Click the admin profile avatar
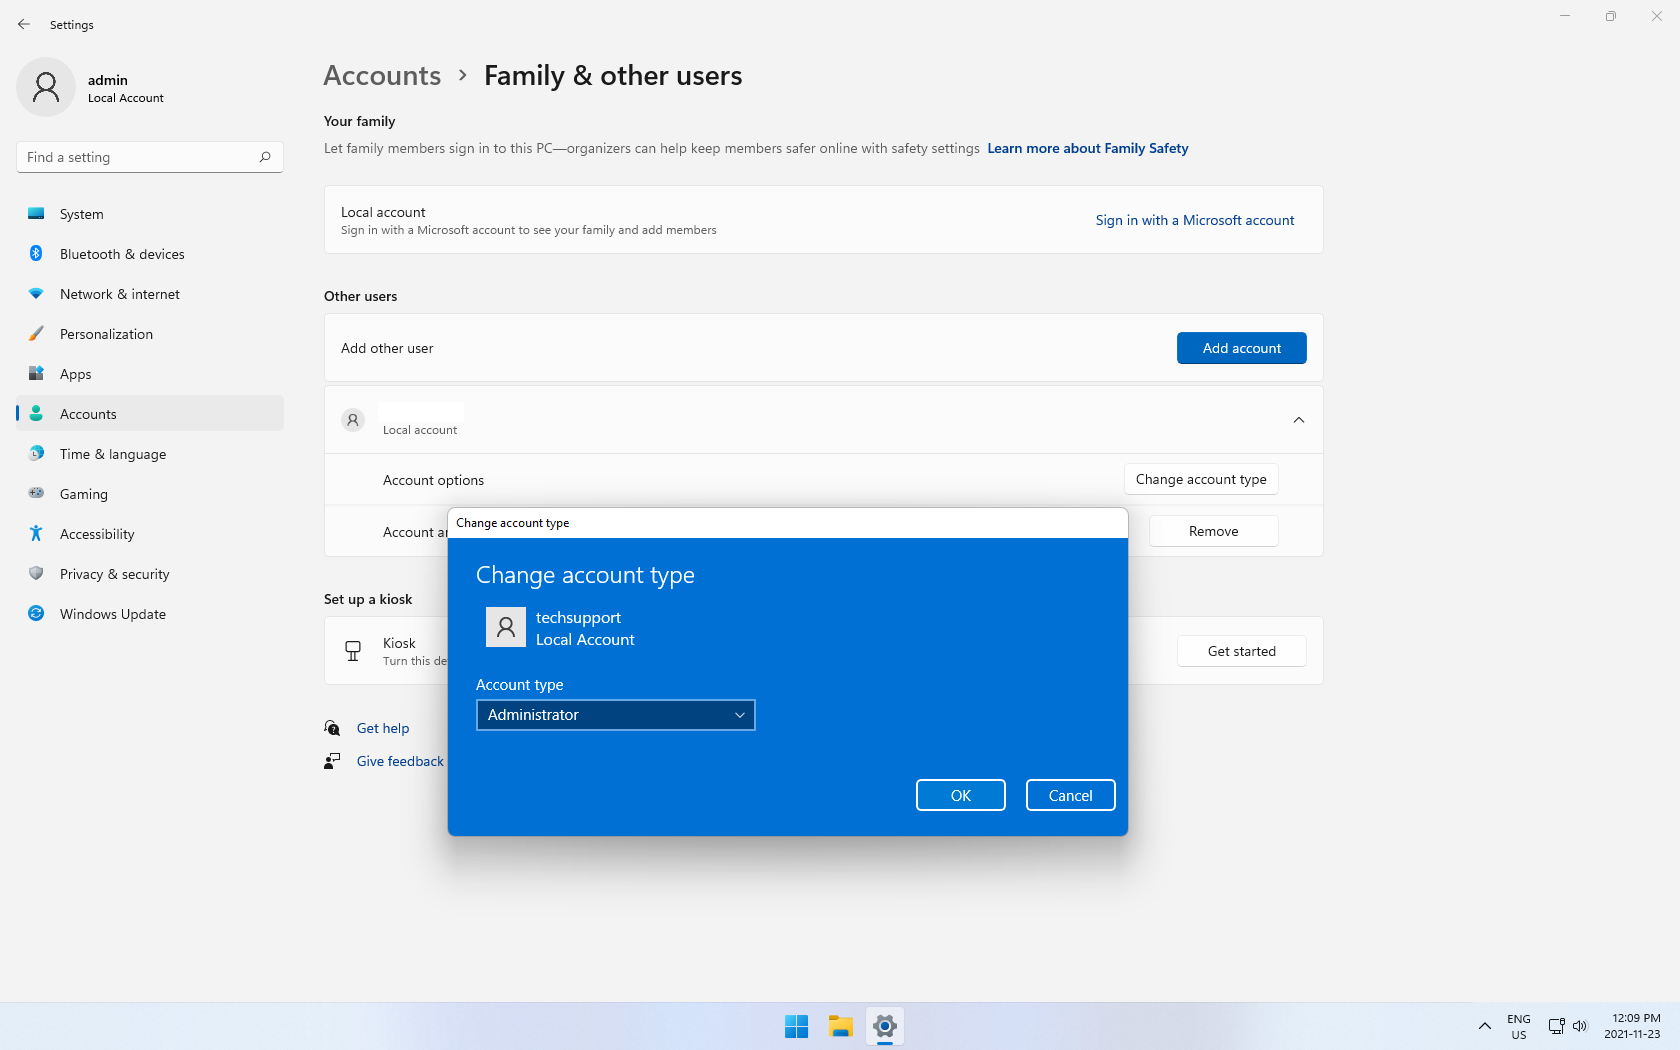Image resolution: width=1680 pixels, height=1050 pixels. 46,88
